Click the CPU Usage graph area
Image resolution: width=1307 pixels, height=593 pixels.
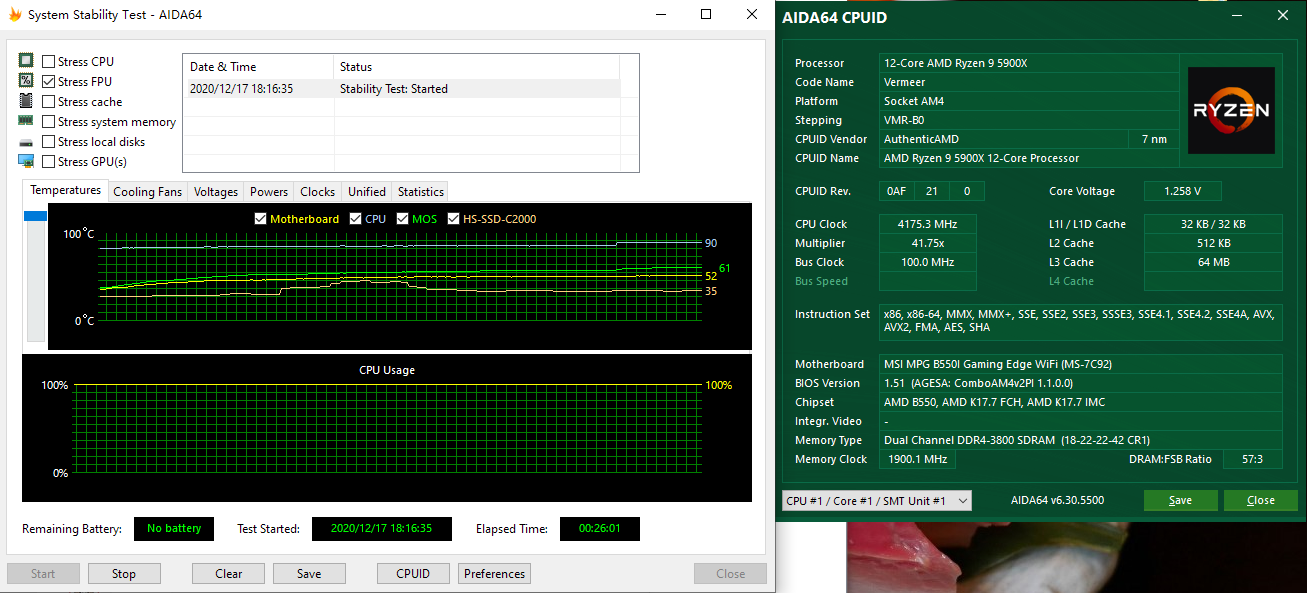(x=387, y=427)
